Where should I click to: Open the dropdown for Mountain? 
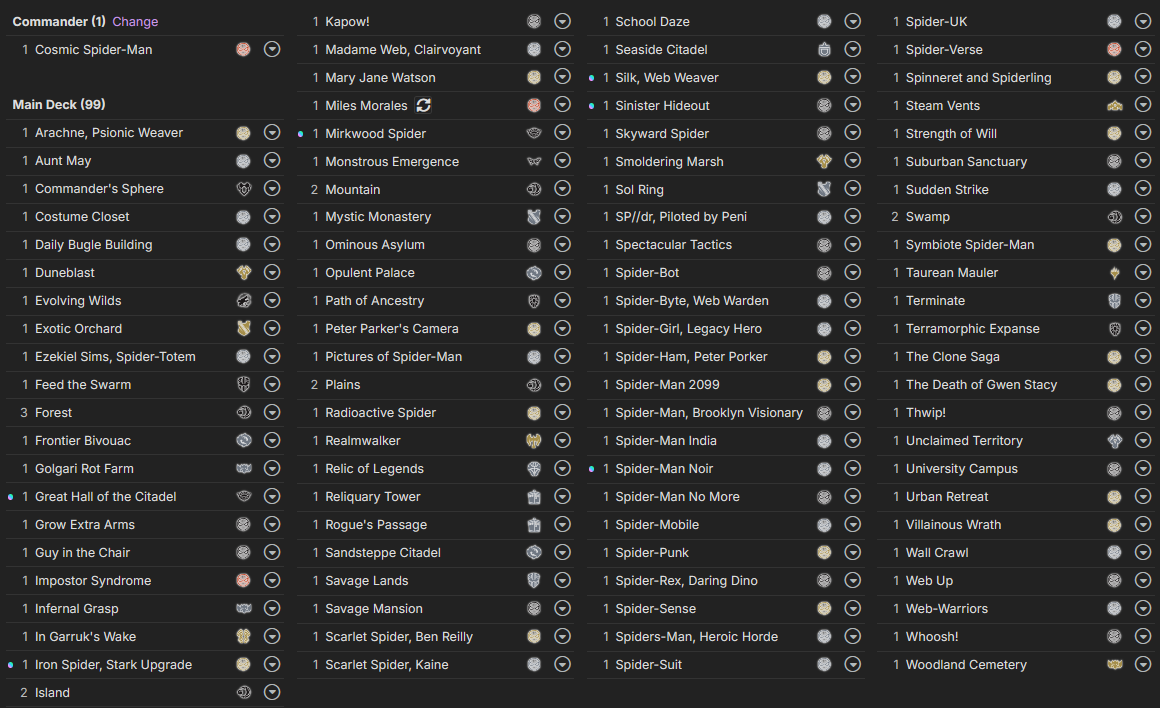[563, 189]
